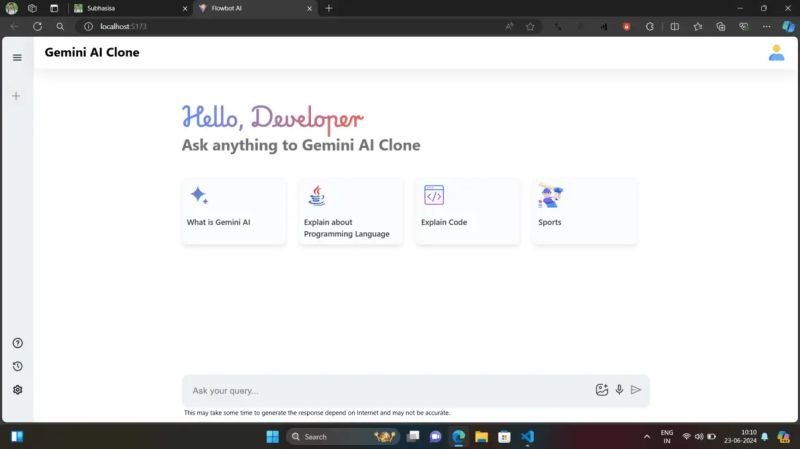Image resolution: width=800 pixels, height=449 pixels.
Task: Open the Collections icon in the browser toolbar
Action: coord(720,27)
